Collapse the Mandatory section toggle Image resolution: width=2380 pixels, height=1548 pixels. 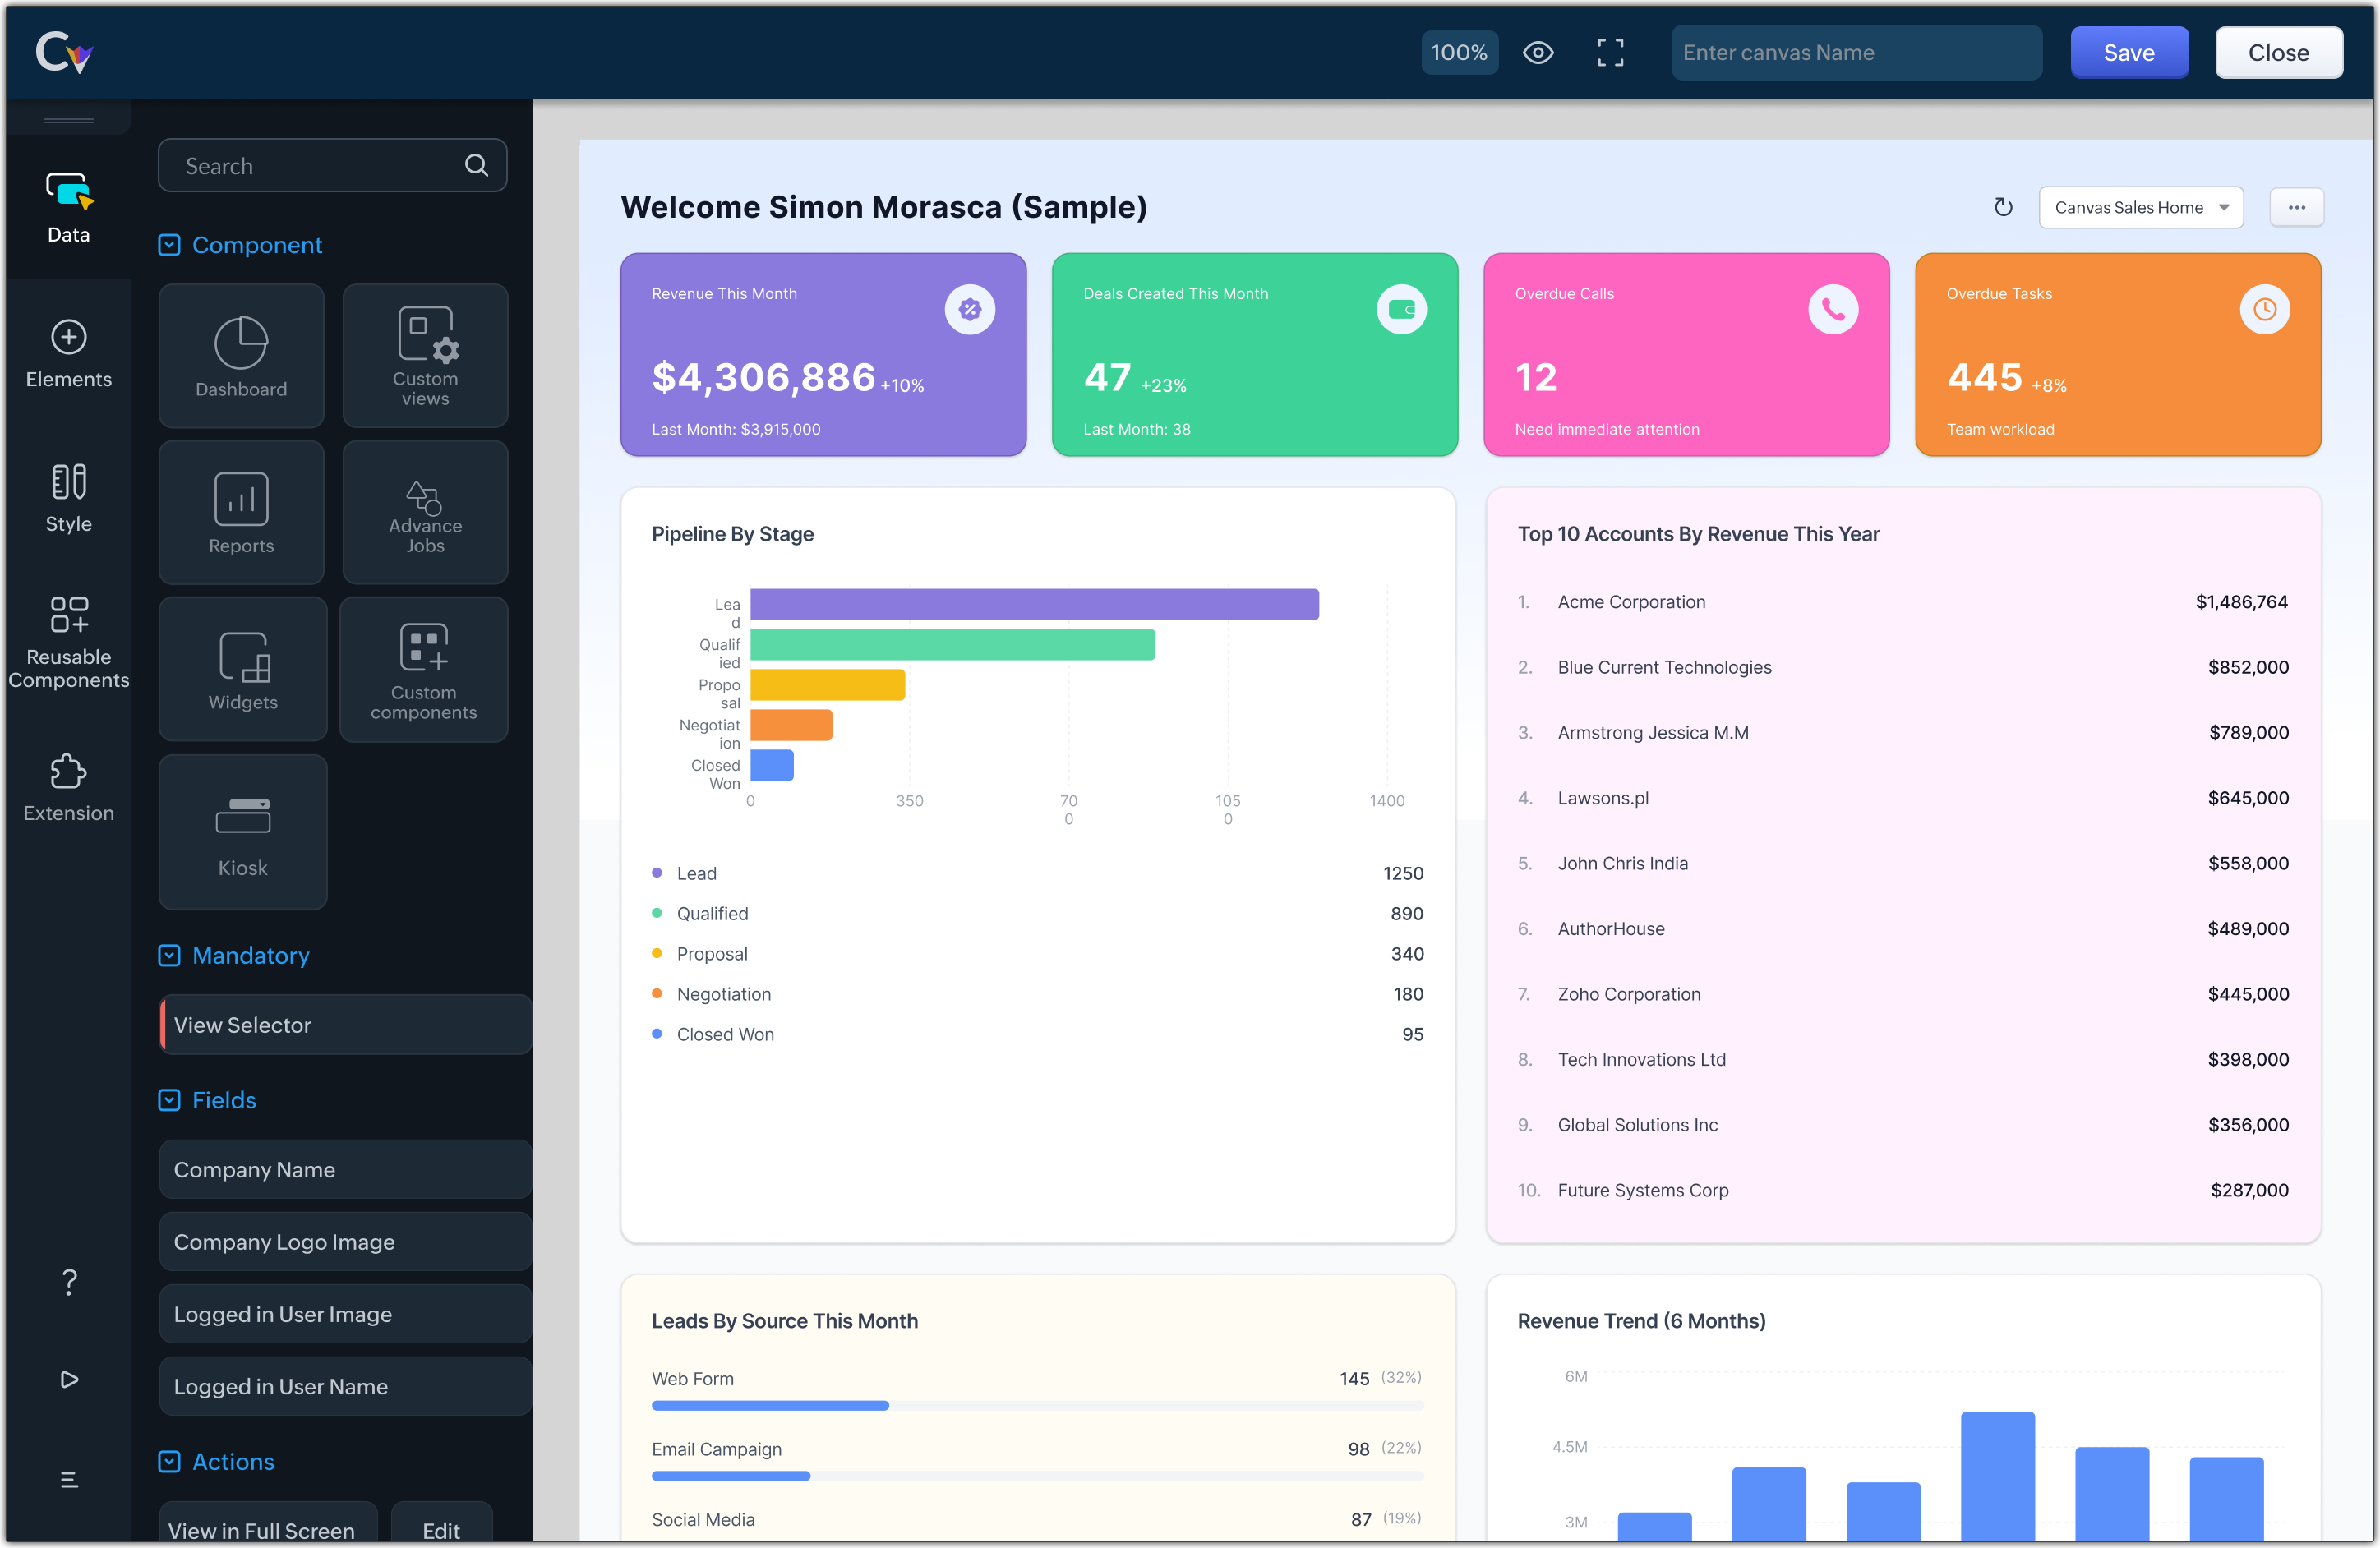pos(169,955)
